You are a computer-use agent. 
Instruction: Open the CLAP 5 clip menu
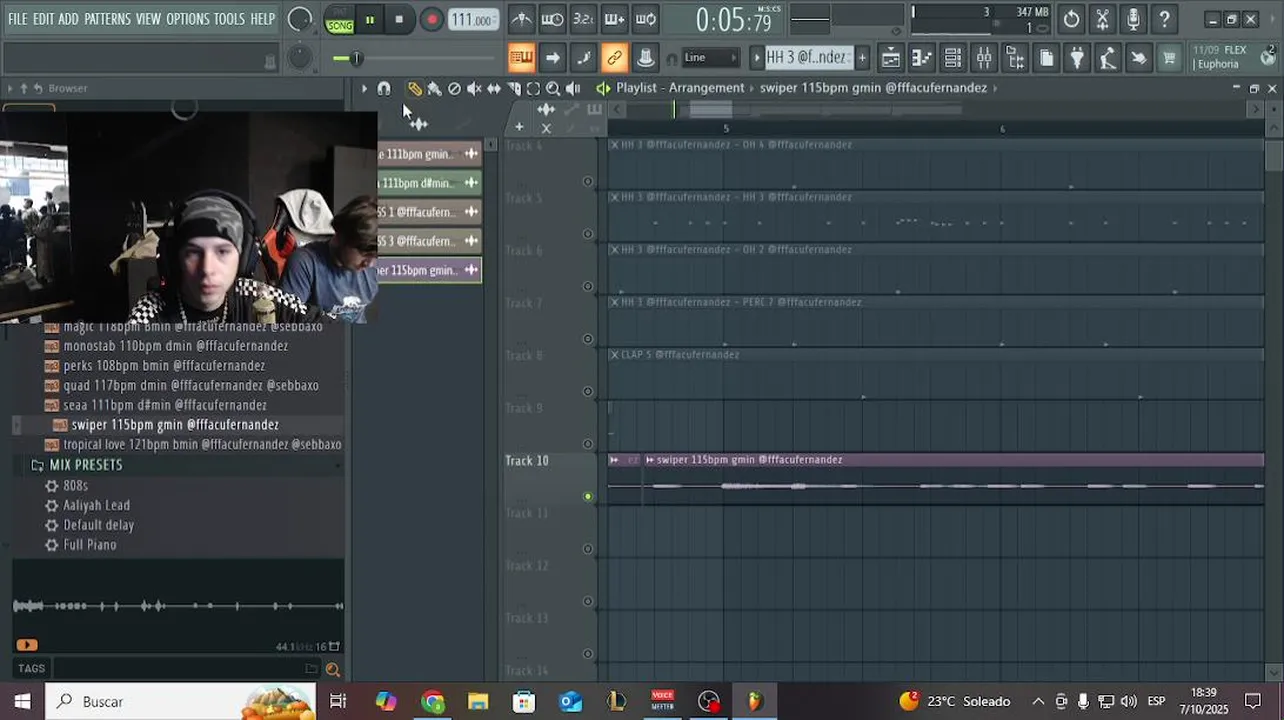614,355
